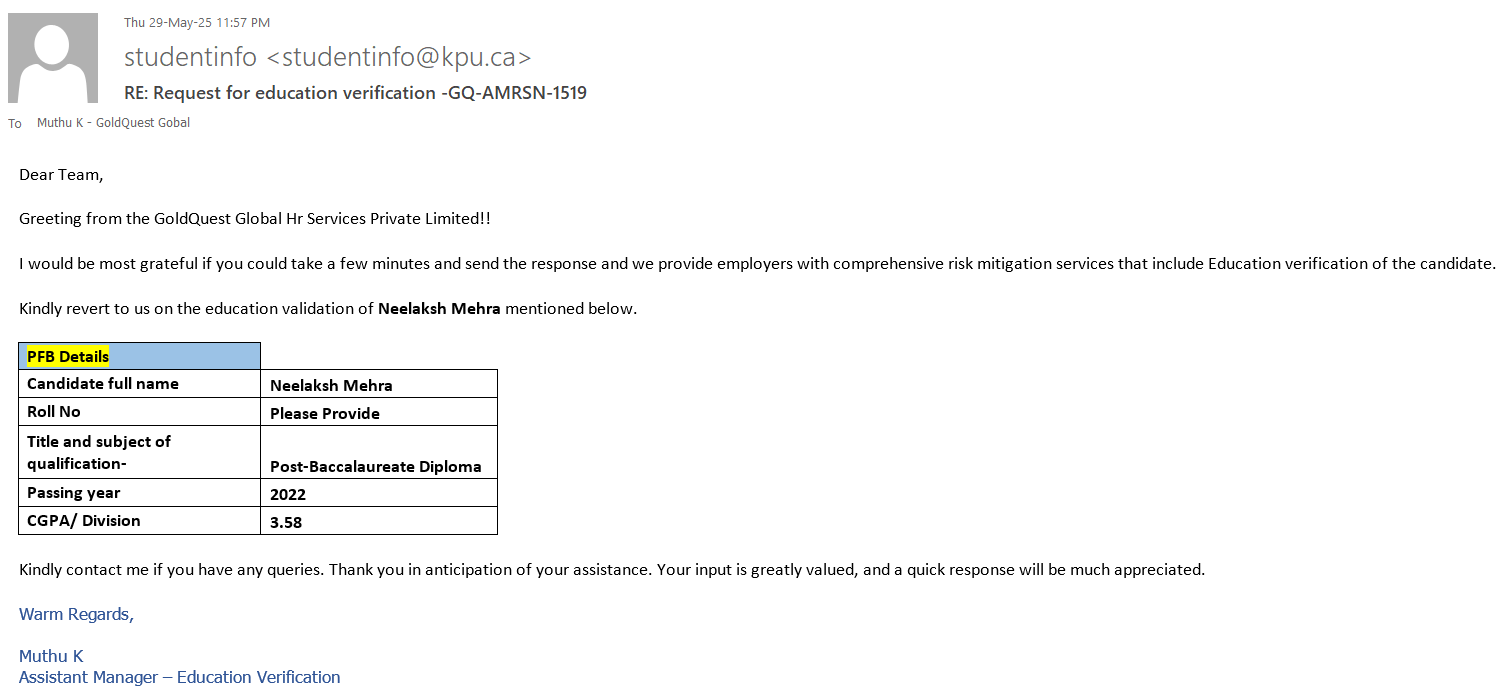The image size is (1498, 691).
Task: Click the email timestamp Thu 29-May-25
Action: click(197, 22)
